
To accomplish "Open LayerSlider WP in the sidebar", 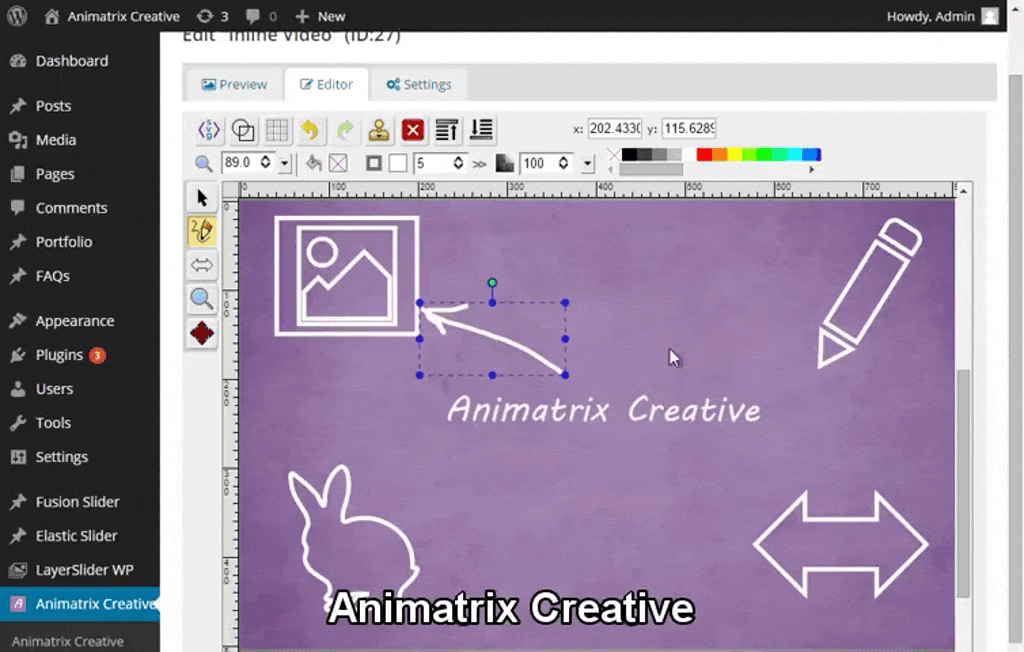I will pos(84,570).
